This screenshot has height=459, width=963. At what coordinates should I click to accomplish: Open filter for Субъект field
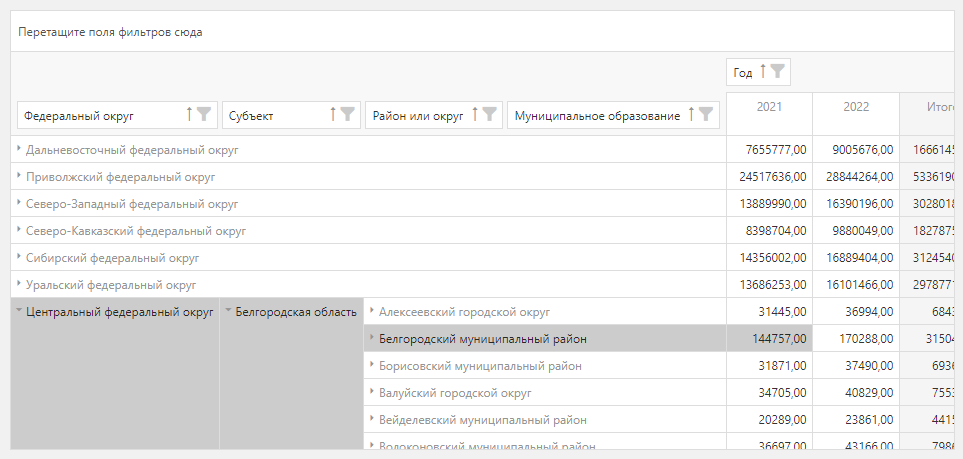(x=347, y=115)
